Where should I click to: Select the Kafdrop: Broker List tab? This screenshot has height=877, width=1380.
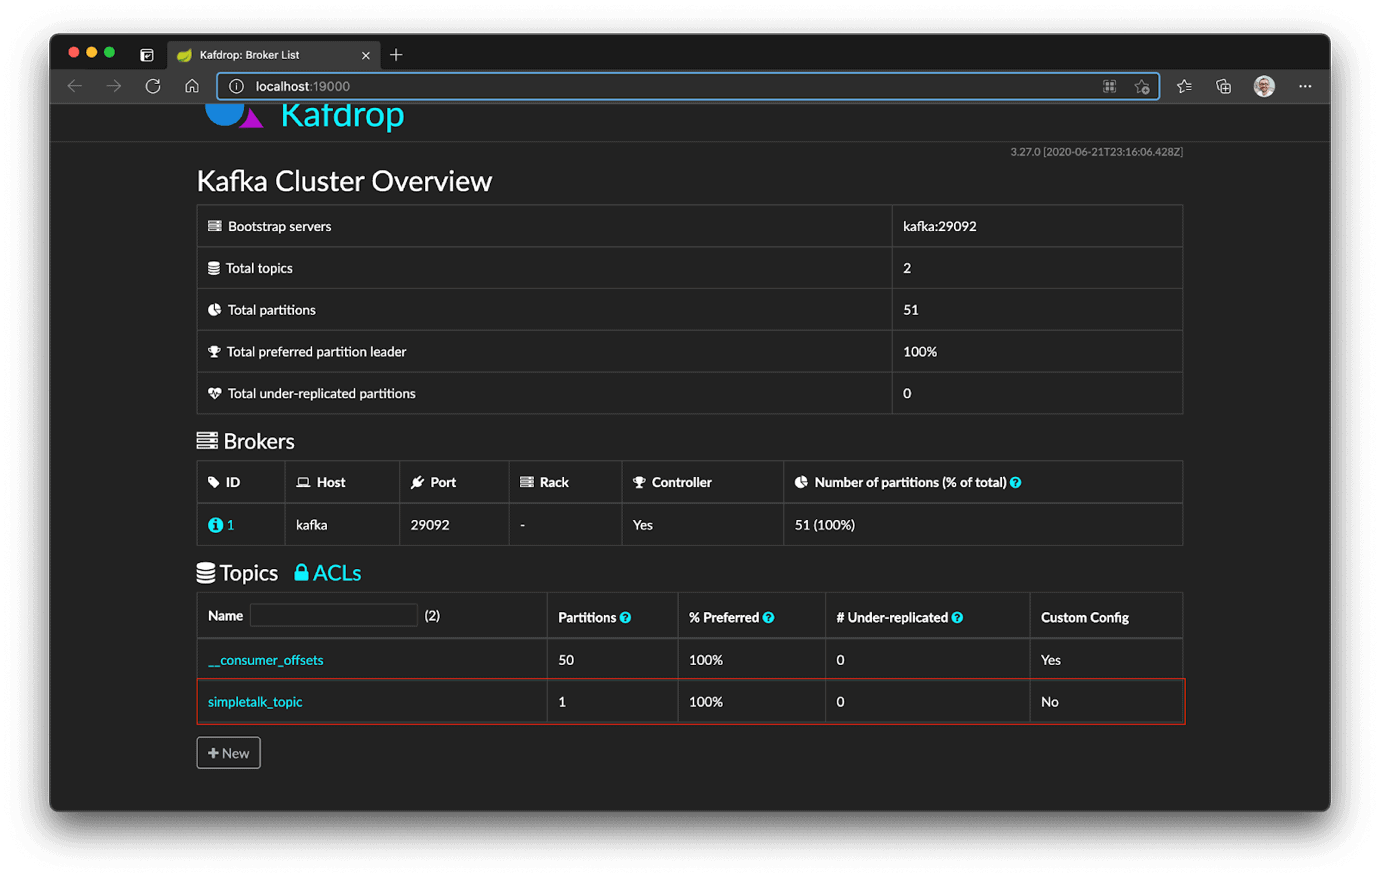(273, 55)
